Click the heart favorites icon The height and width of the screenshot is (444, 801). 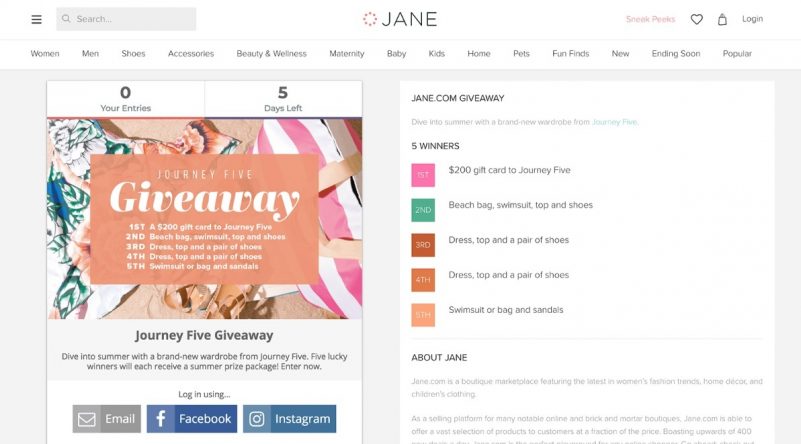click(696, 19)
